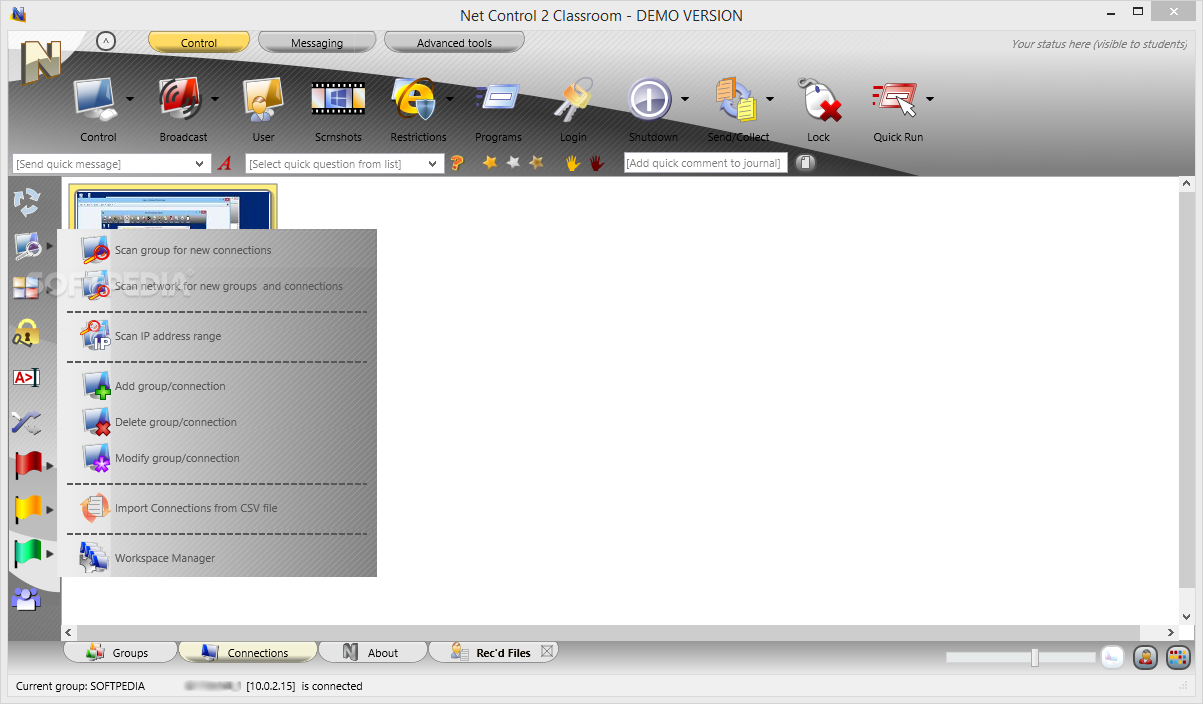Expand the Broadcast dropdown arrow
The image size is (1203, 704).
click(x=215, y=99)
